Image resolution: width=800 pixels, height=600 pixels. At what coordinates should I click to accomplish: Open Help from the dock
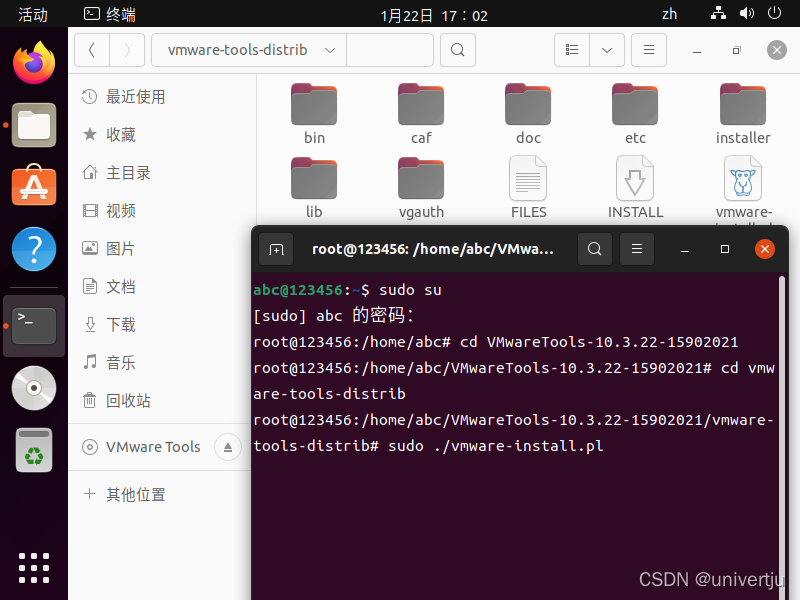(x=34, y=249)
